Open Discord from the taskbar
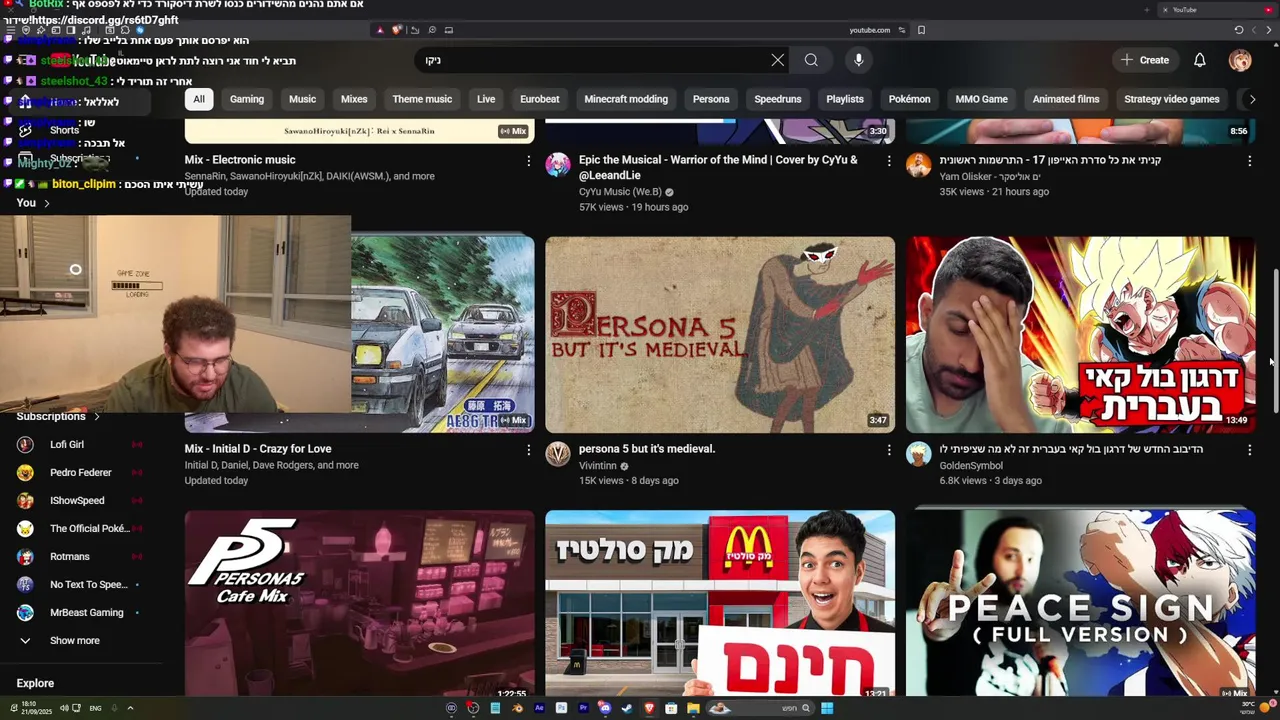 605,708
